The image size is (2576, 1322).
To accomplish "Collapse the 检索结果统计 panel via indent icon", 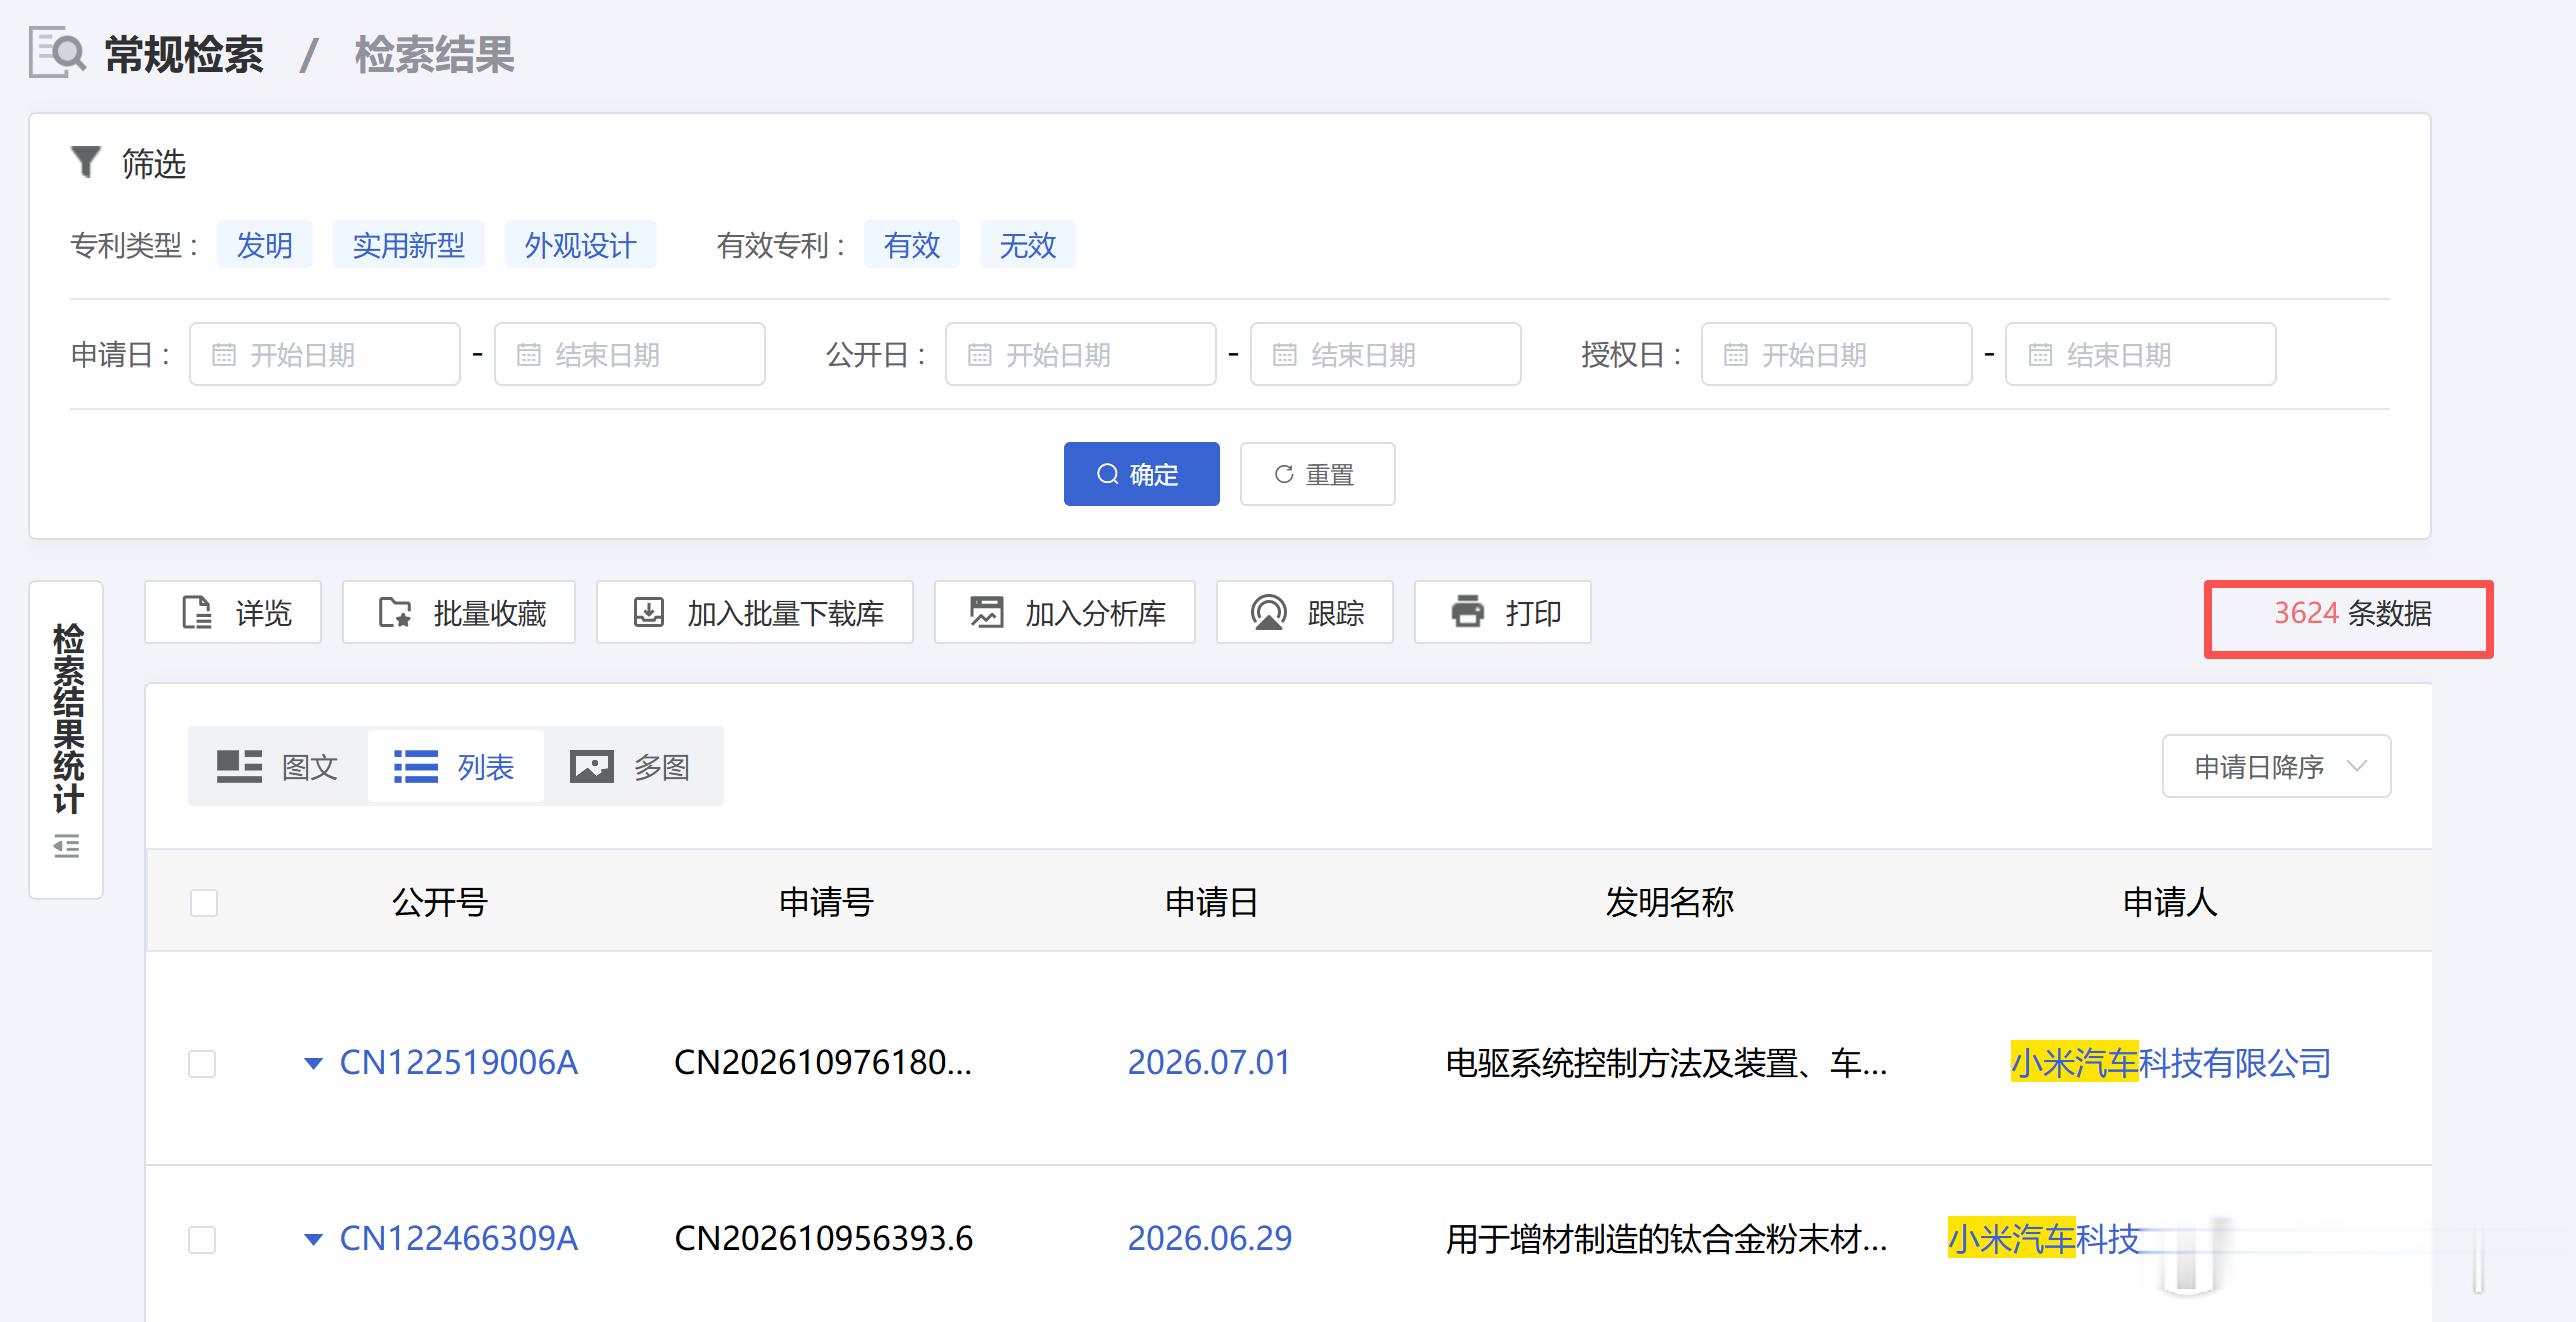I will point(67,847).
